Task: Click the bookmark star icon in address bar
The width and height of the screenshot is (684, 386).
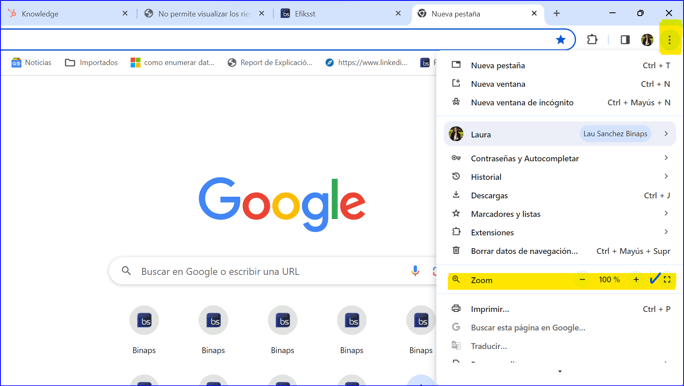Action: click(561, 40)
